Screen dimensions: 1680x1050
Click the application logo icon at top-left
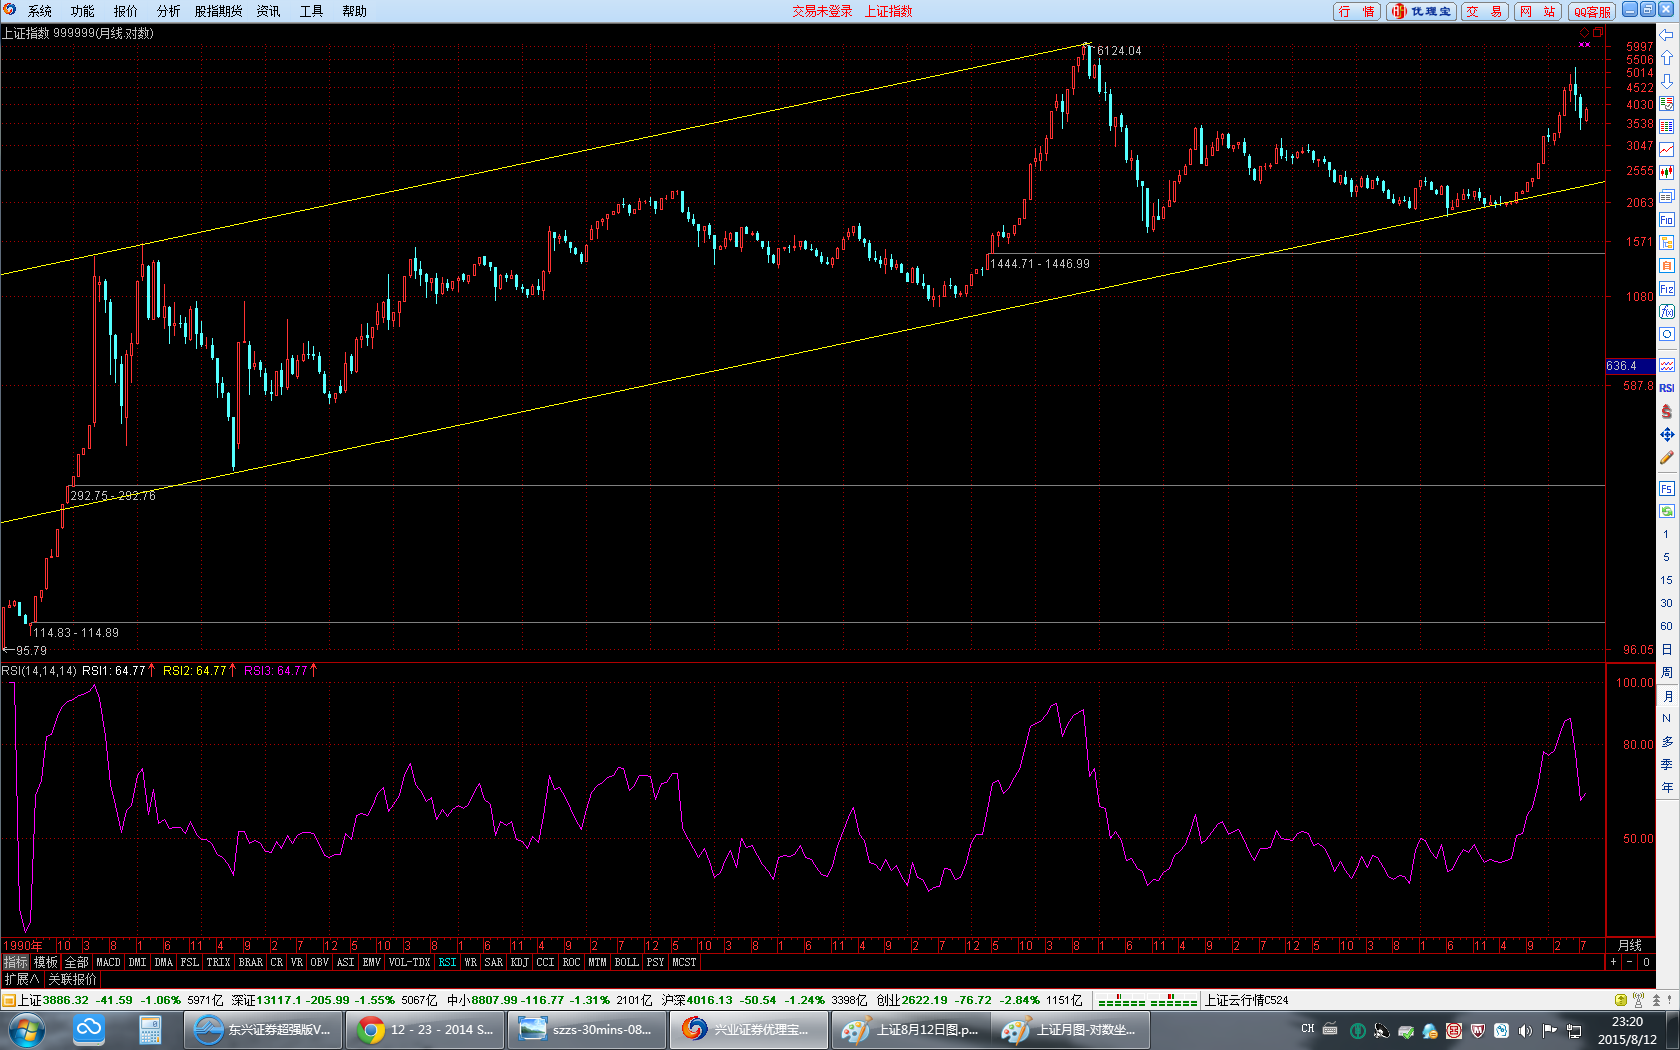[x=10, y=11]
